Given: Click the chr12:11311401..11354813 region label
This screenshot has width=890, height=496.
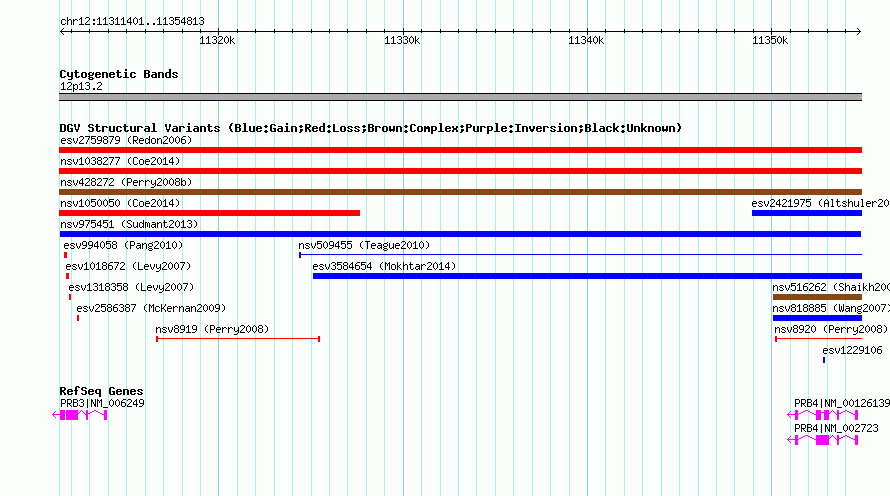Looking at the screenshot, I should tap(132, 22).
